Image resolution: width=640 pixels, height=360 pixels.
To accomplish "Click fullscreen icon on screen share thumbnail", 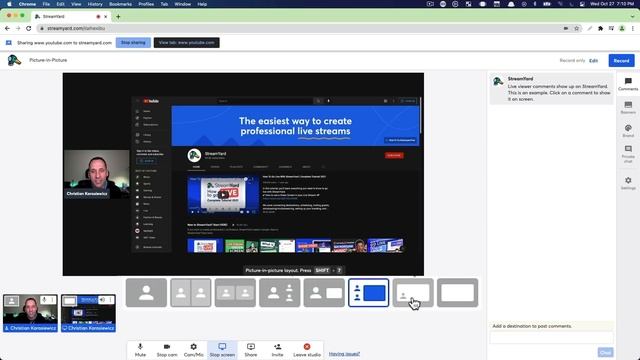I will (x=69, y=301).
